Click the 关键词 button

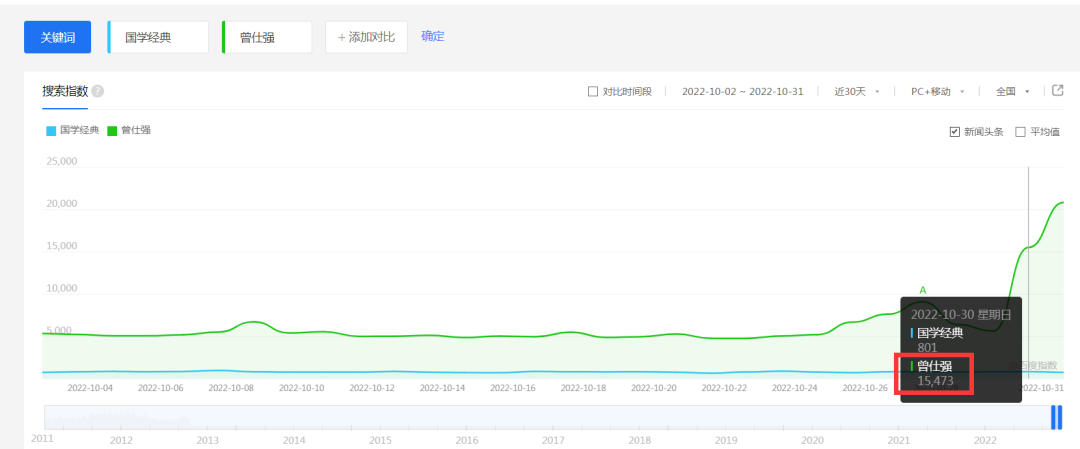(58, 37)
